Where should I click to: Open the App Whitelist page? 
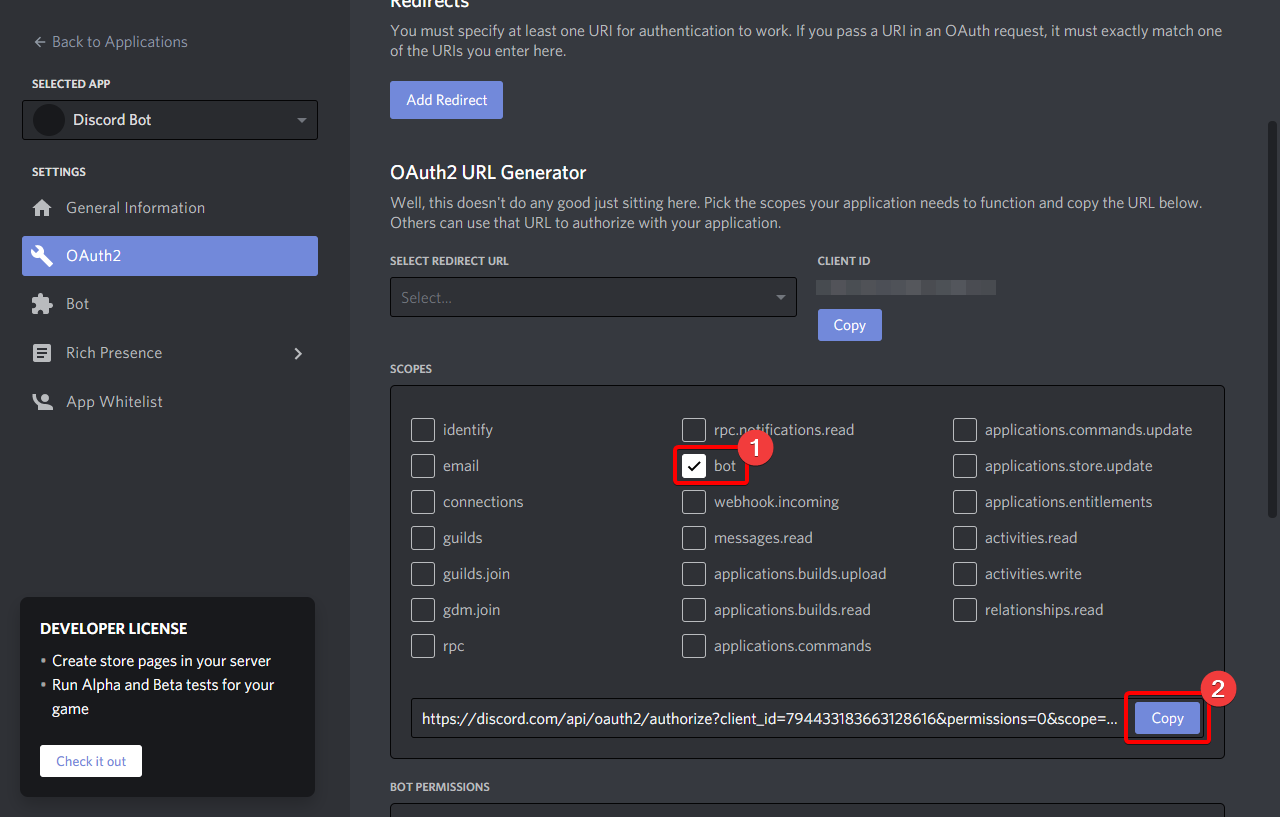click(170, 402)
